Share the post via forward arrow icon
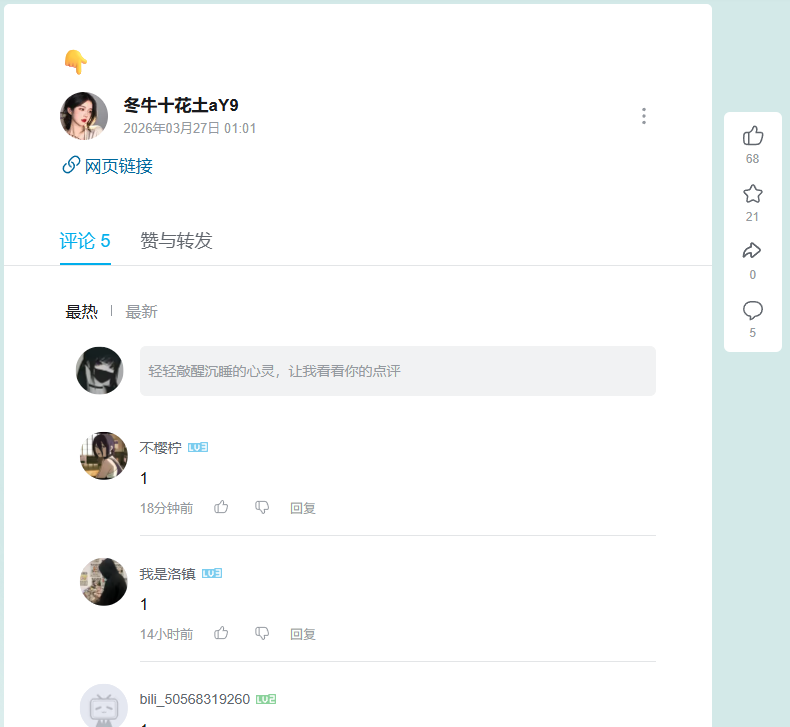The height and width of the screenshot is (727, 790). 753,251
